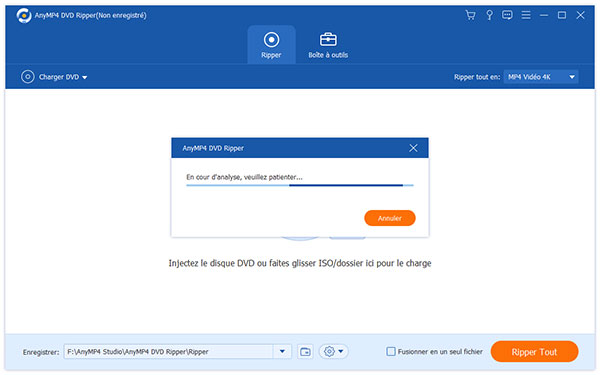
Task: Open the hamburger menu icon
Action: (x=526, y=15)
